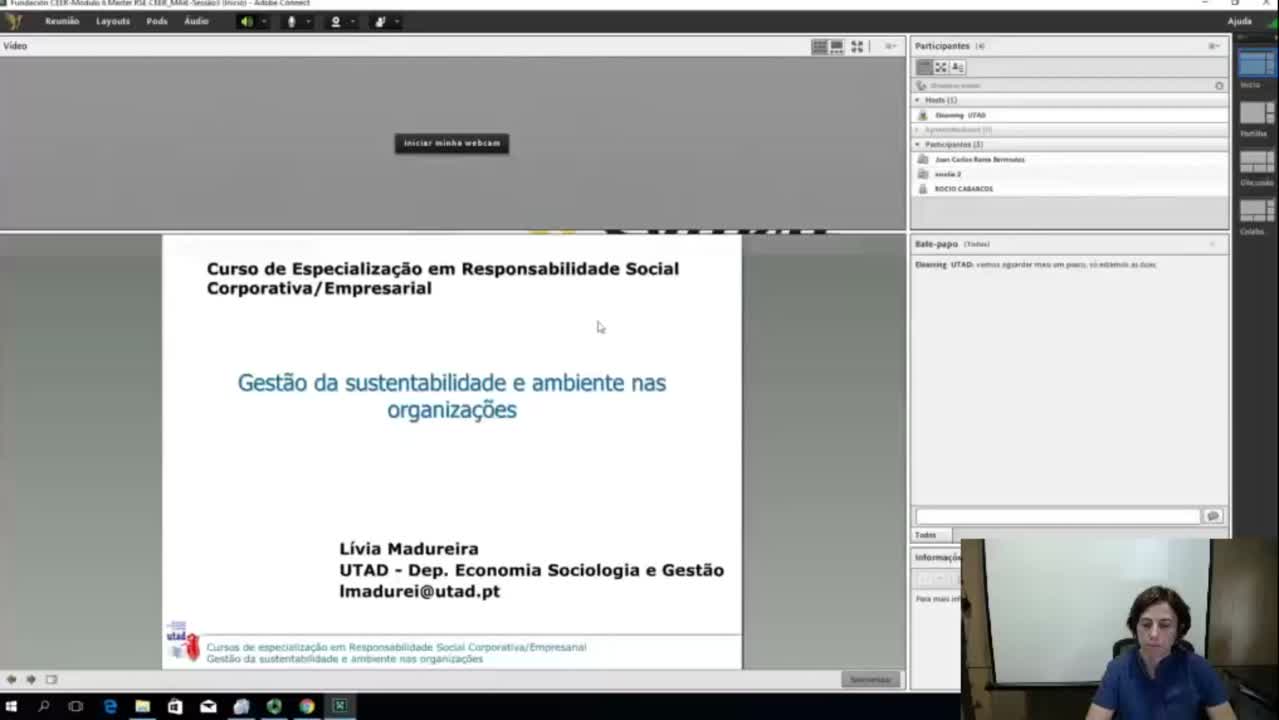Collapse the Hosts (1) group

(x=917, y=100)
